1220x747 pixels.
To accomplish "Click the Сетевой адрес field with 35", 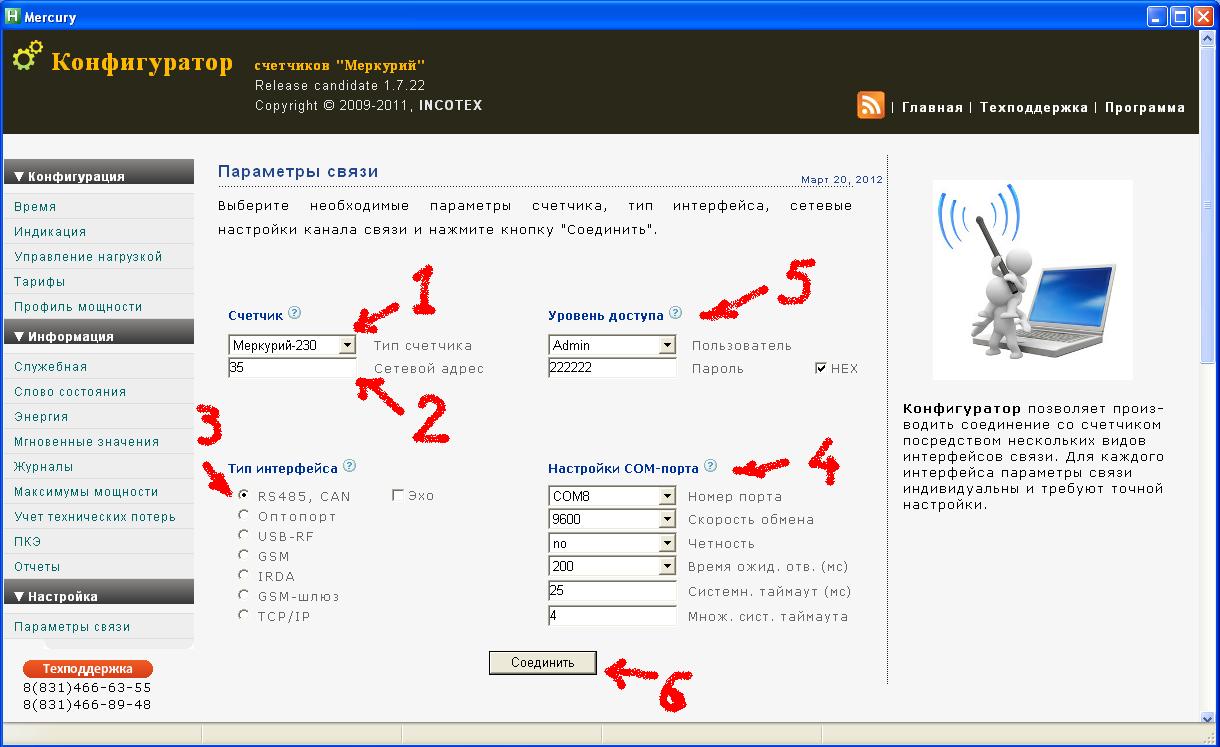I will tap(292, 368).
